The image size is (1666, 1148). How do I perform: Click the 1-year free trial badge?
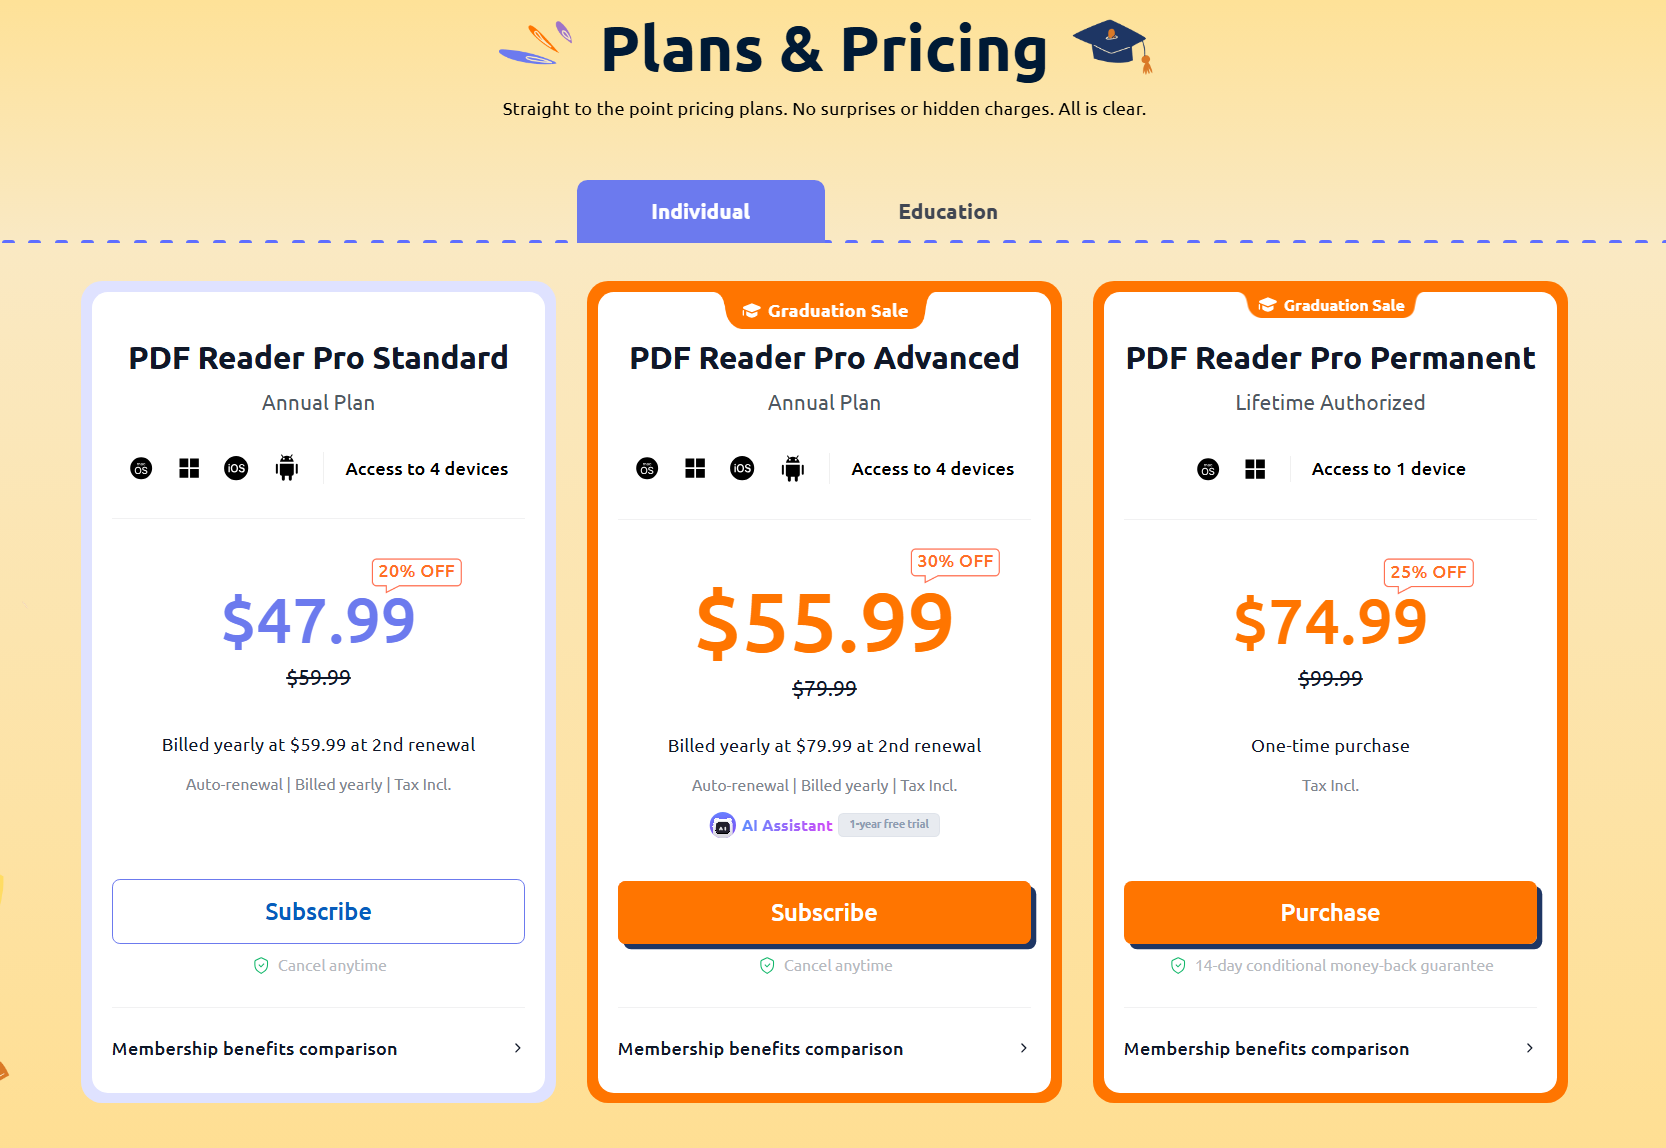pos(889,825)
